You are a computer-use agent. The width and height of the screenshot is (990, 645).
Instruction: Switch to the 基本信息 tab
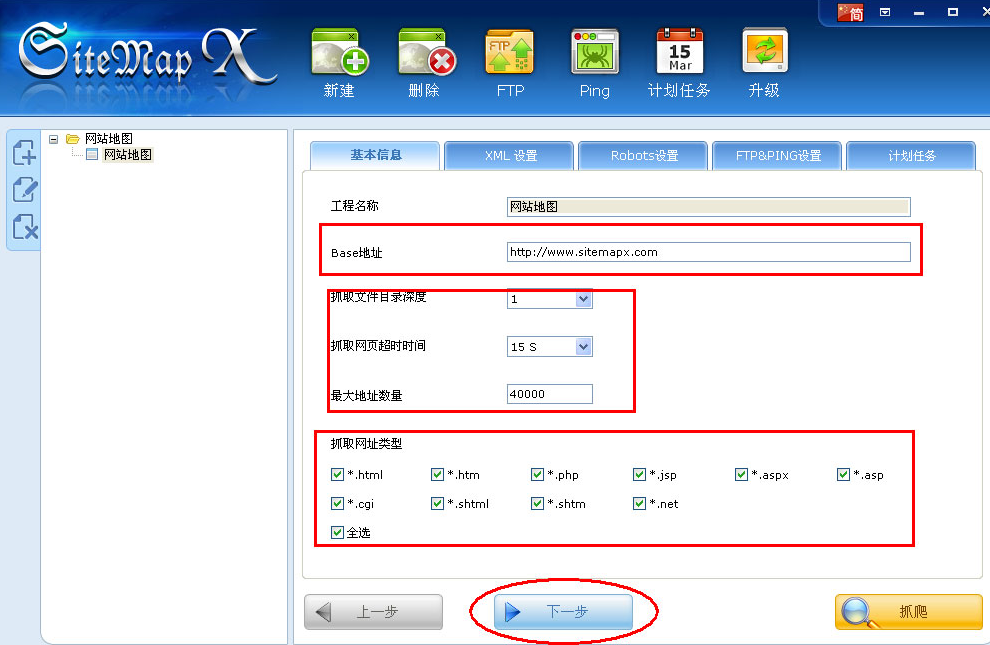pyautogui.click(x=376, y=155)
